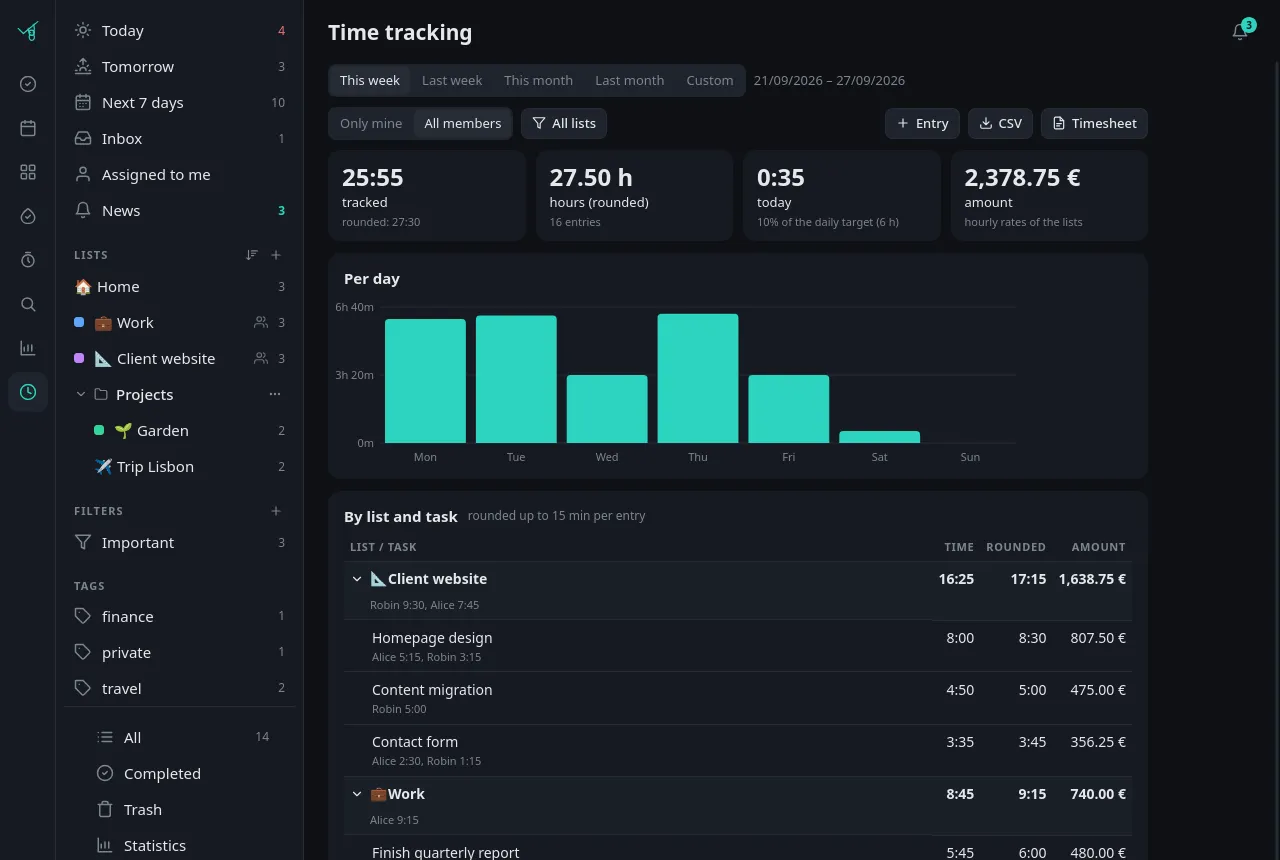
Task: Open the stopwatch timer rail icon
Action: [28, 260]
